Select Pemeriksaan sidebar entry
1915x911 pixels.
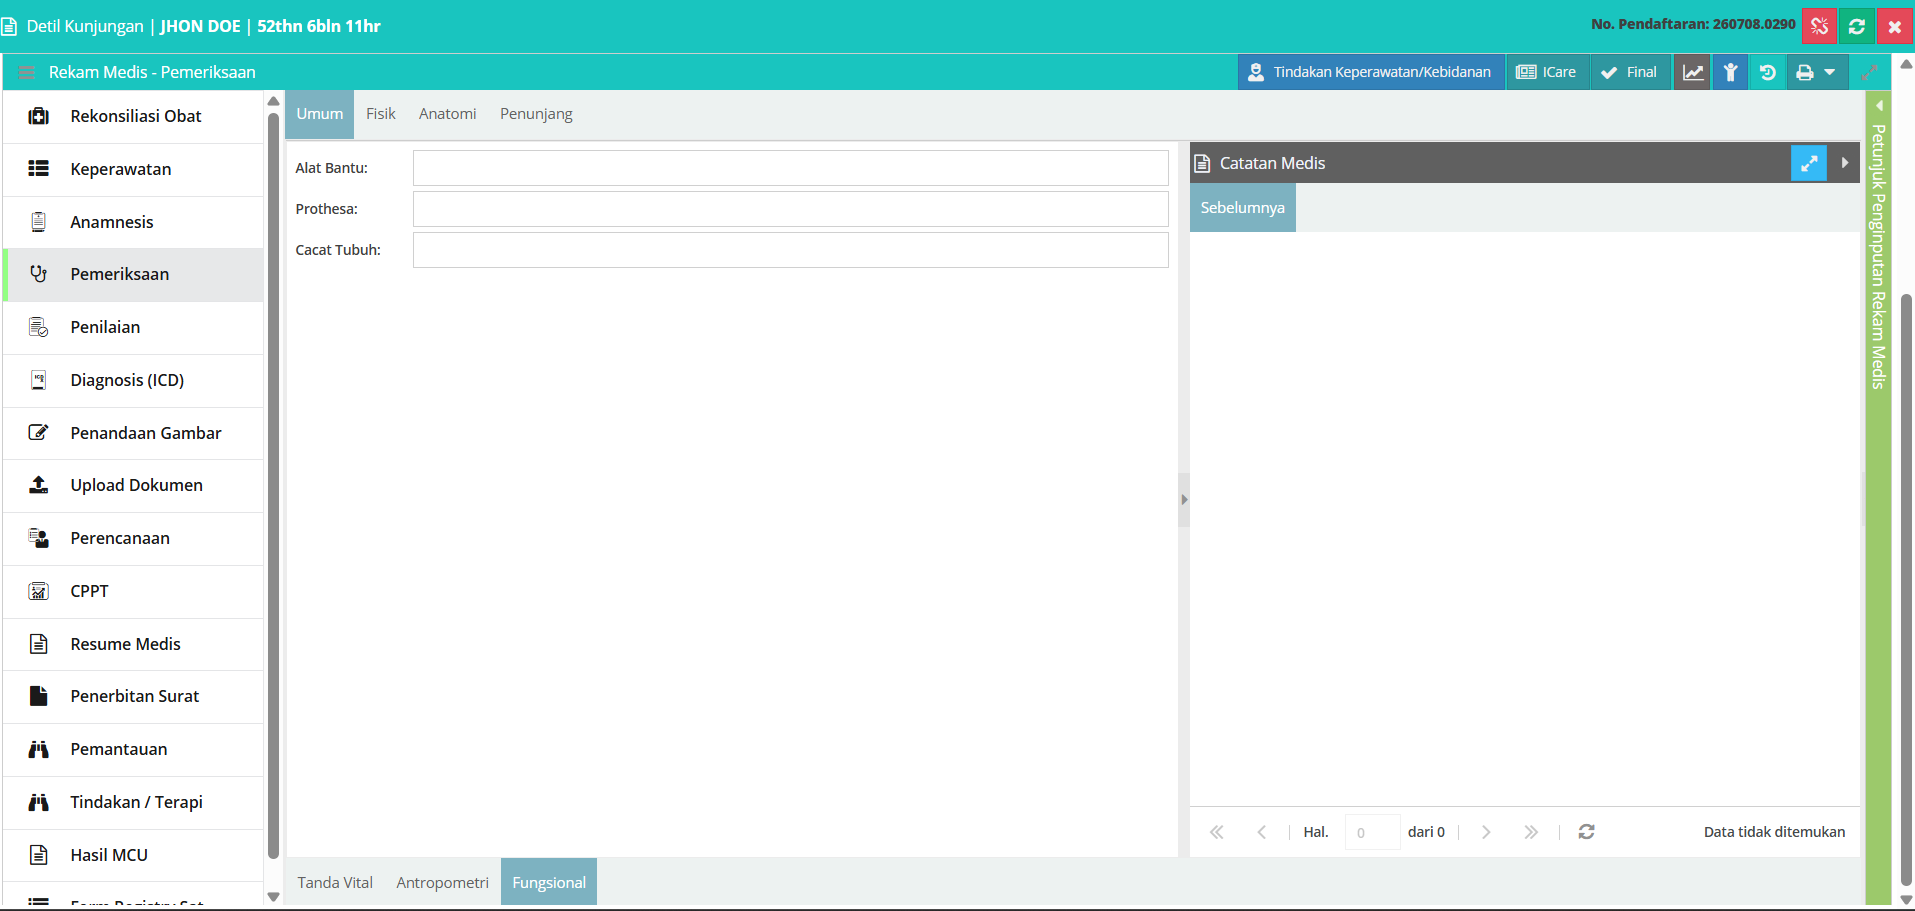tap(134, 274)
